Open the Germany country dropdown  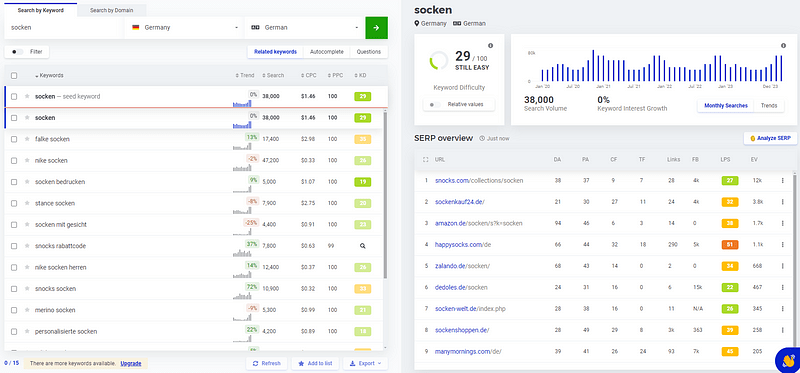pyautogui.click(x=185, y=28)
